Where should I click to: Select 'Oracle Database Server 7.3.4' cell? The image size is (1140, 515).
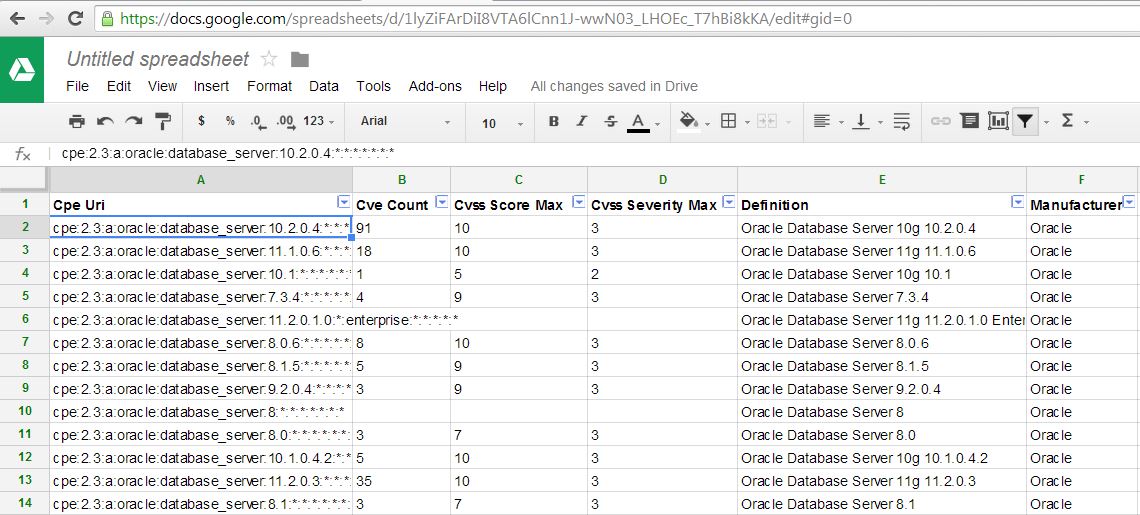(x=882, y=297)
